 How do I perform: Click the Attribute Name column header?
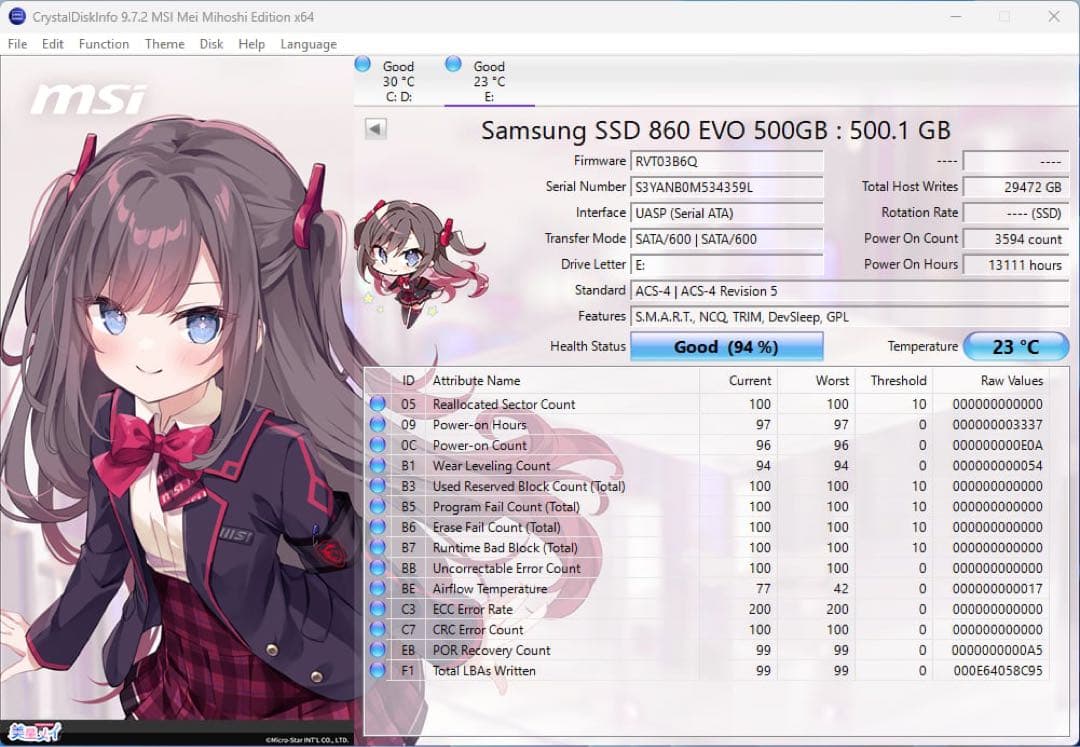[x=477, y=381]
